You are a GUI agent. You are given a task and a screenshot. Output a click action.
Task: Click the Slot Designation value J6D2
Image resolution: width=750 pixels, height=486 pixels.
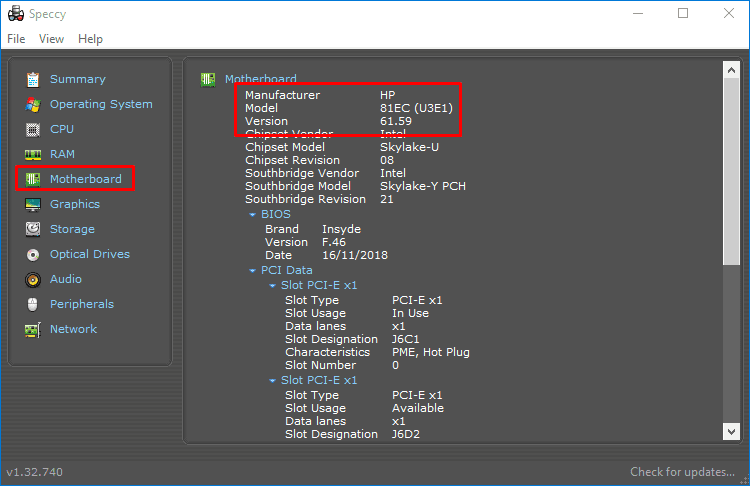[406, 434]
